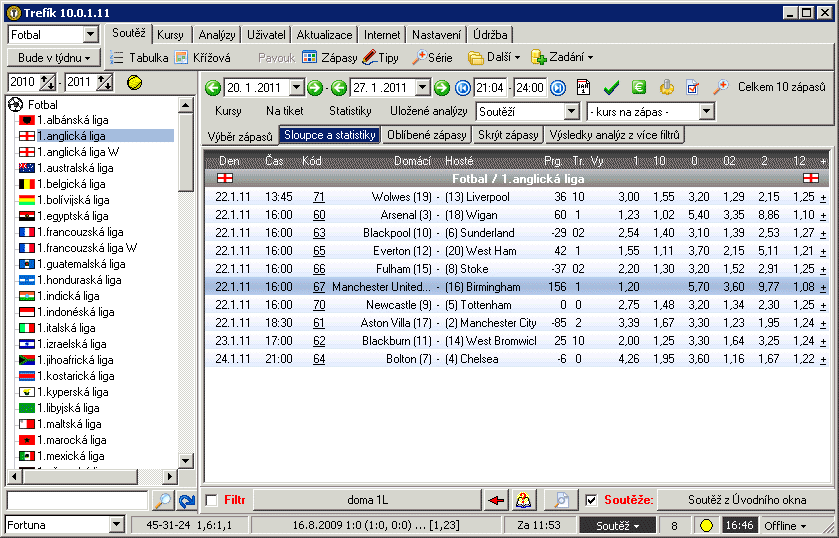
Task: Click the Soutěž z Úvodního okna button
Action: (x=747, y=501)
